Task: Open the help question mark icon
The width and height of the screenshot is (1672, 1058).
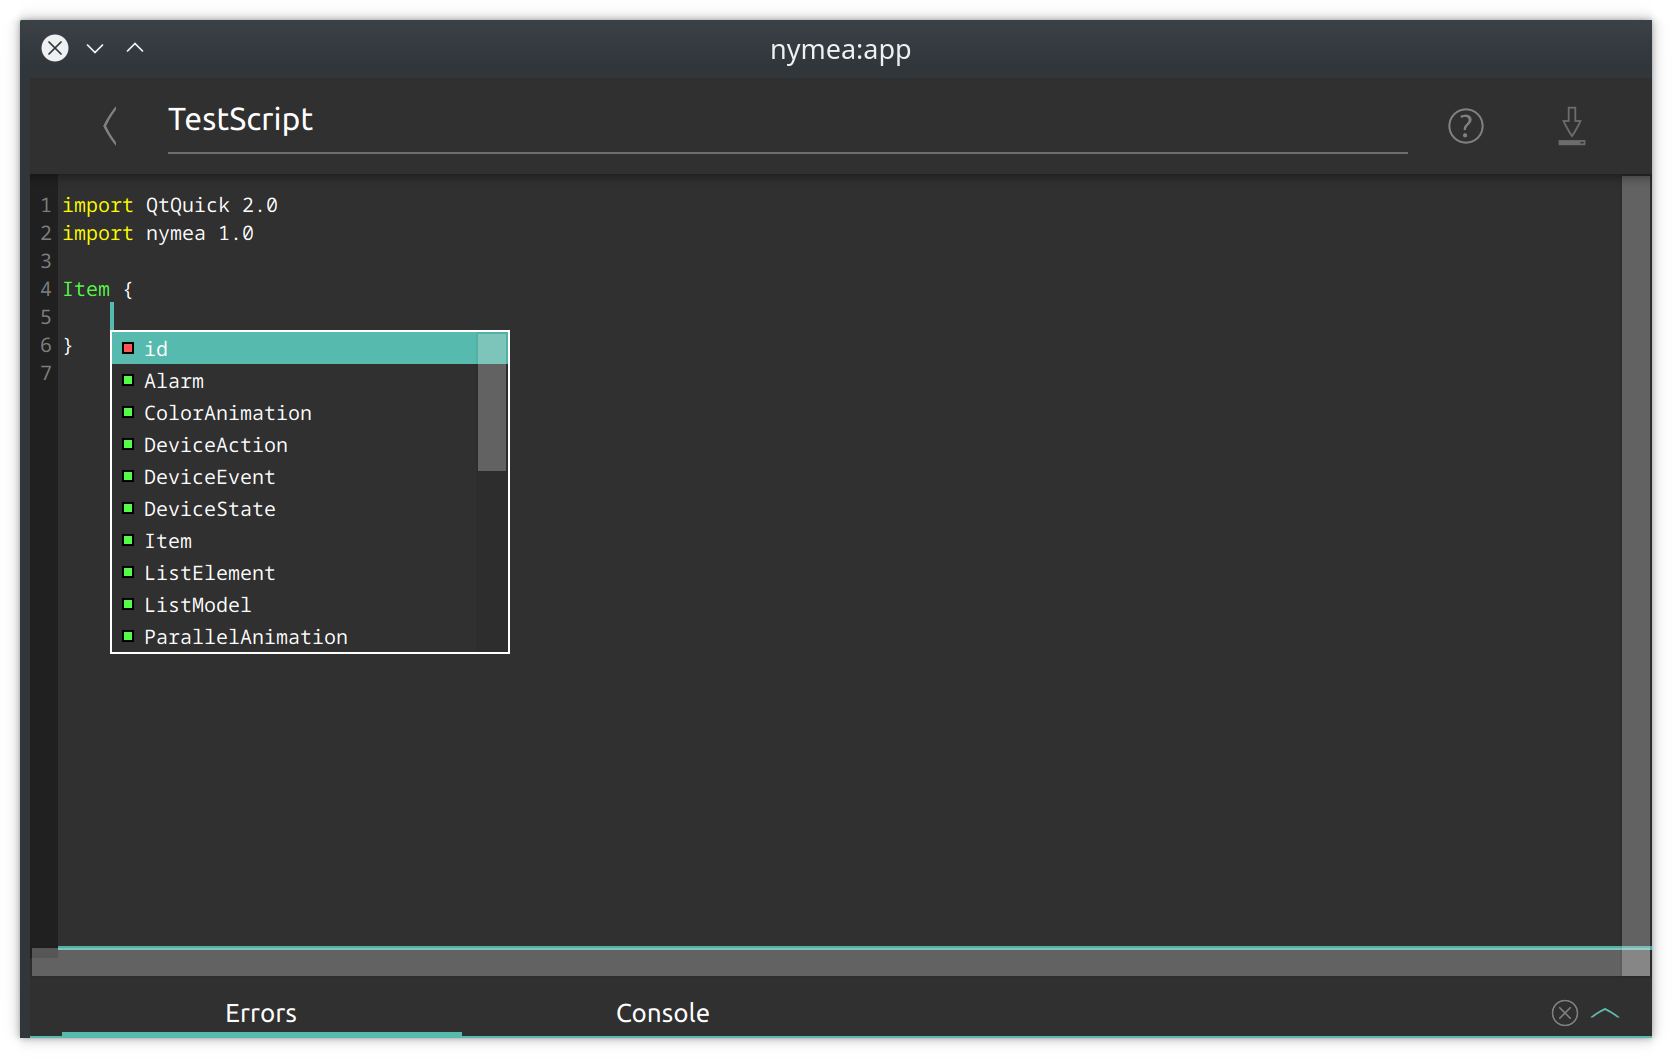Action: point(1465,126)
